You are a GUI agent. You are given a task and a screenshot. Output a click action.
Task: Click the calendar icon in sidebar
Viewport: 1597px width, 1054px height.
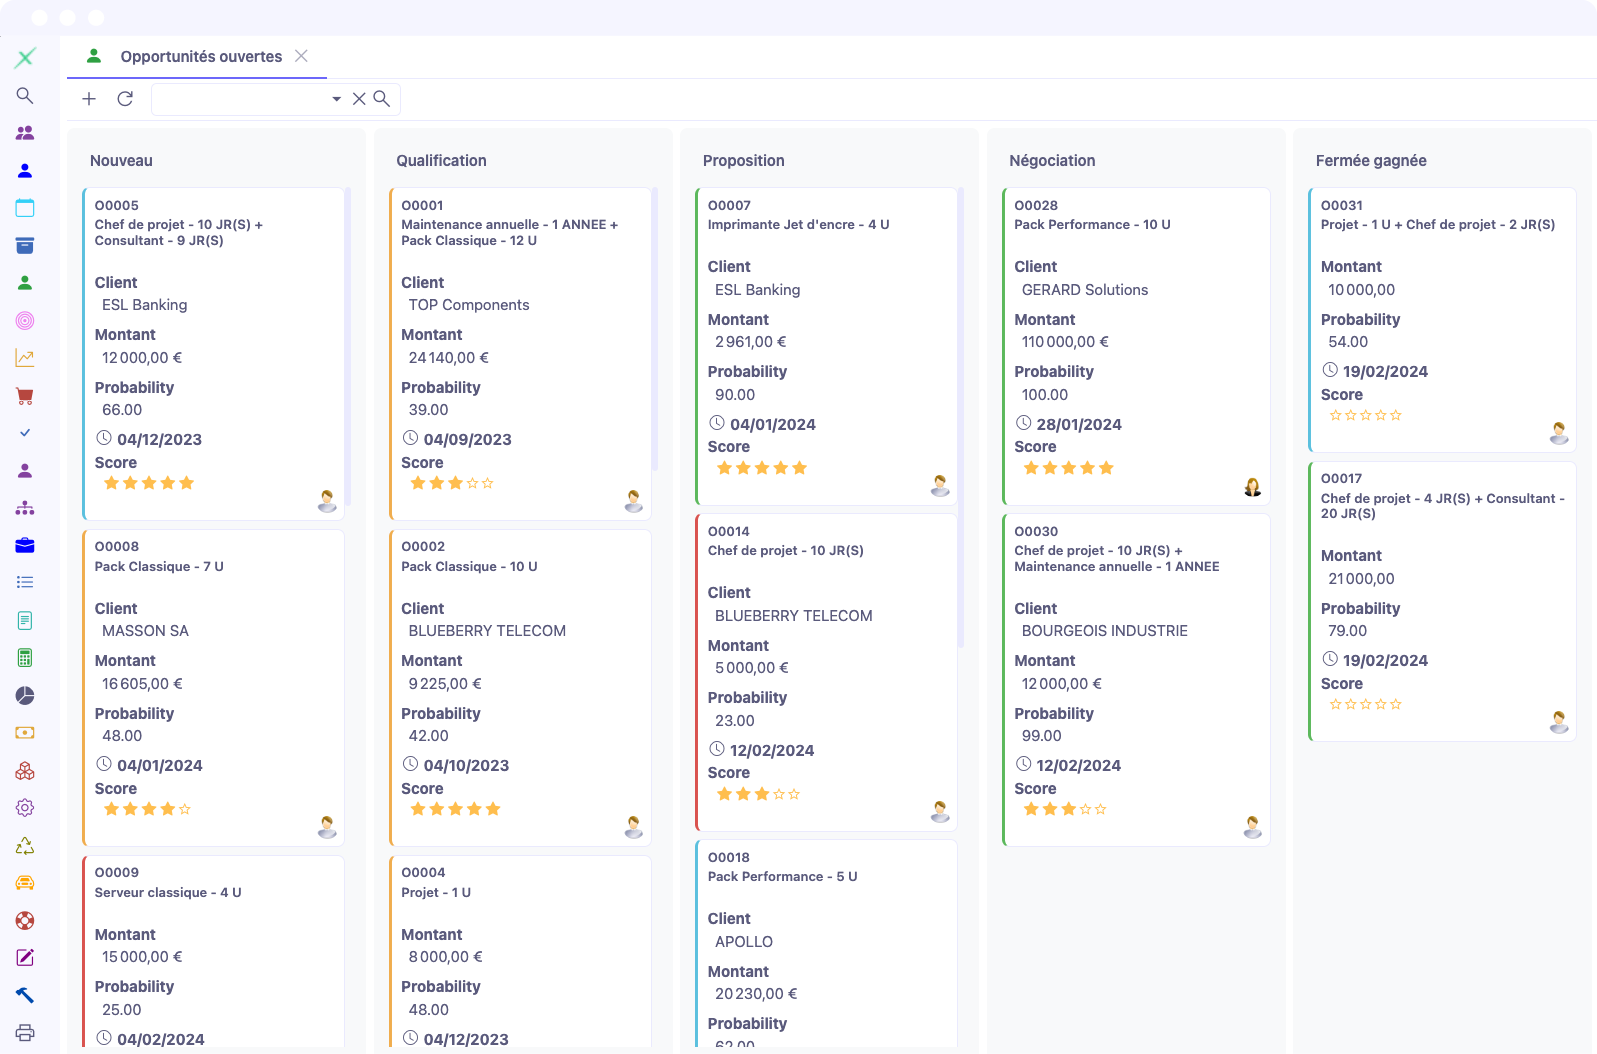click(x=25, y=208)
